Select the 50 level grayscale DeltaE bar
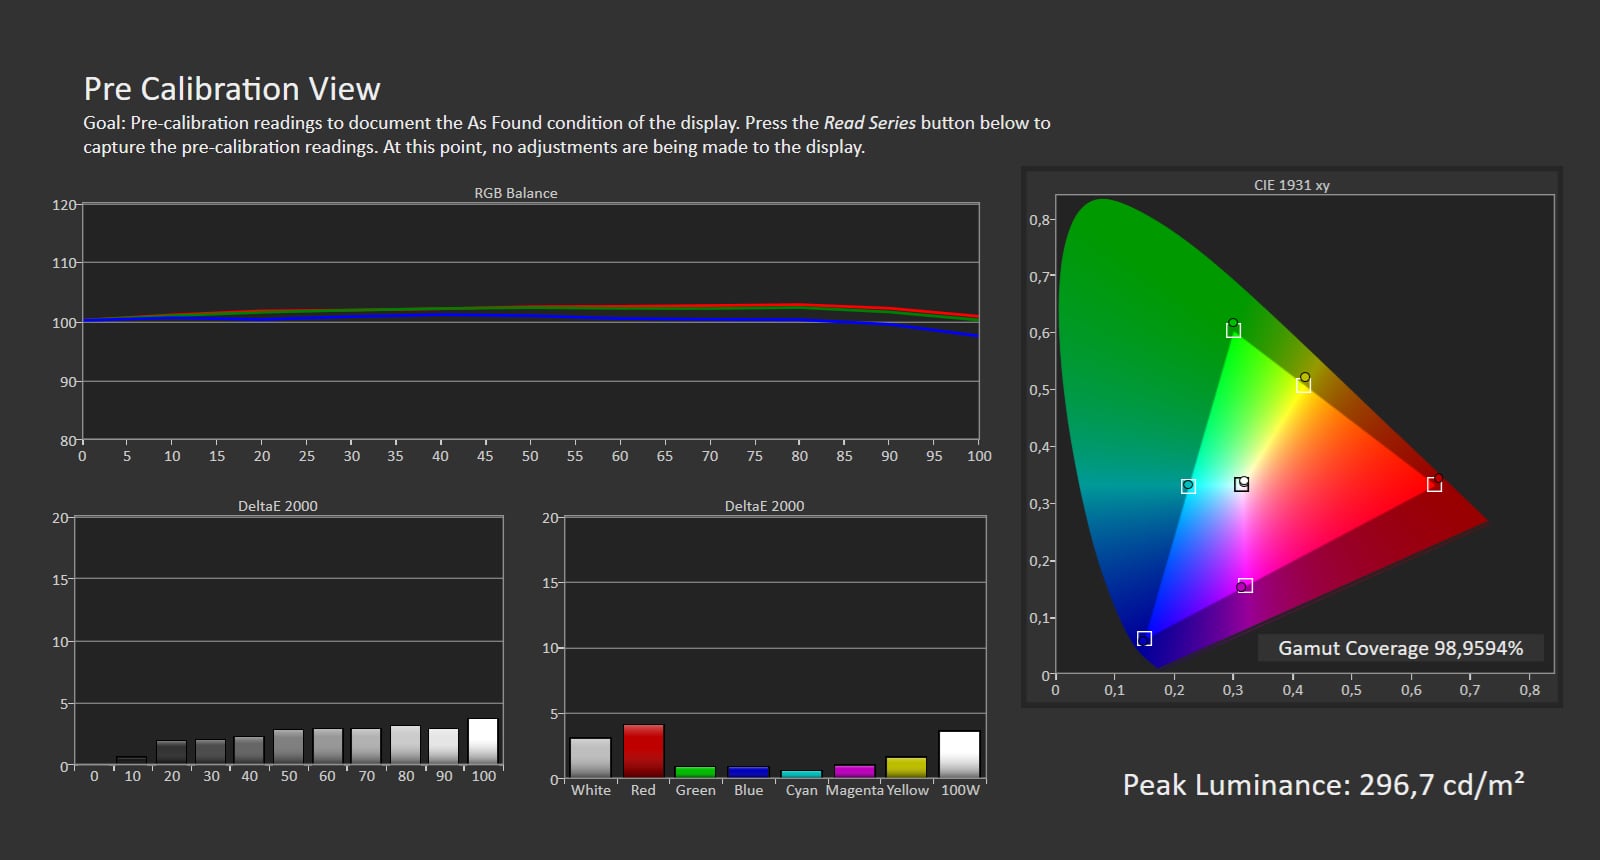 (288, 747)
